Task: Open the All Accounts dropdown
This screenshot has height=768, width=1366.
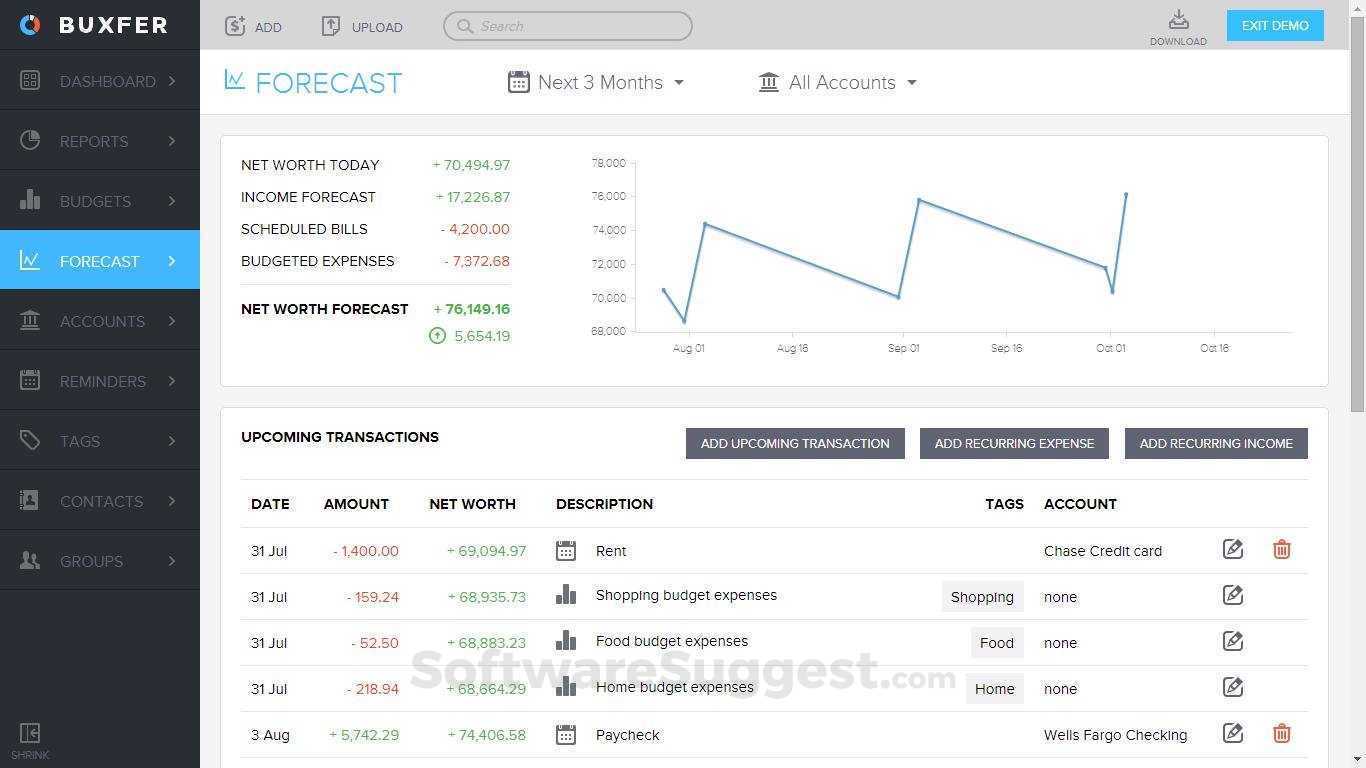Action: 838,82
